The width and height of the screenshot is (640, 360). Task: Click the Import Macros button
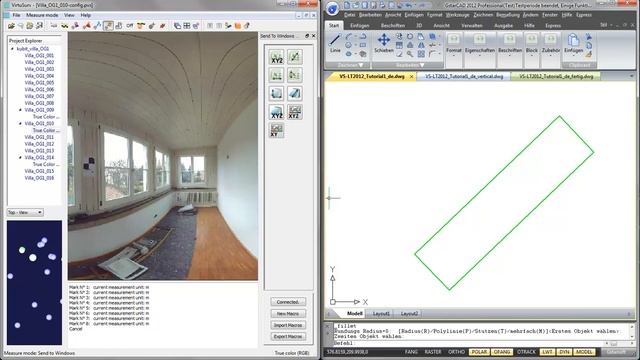pyautogui.click(x=288, y=325)
